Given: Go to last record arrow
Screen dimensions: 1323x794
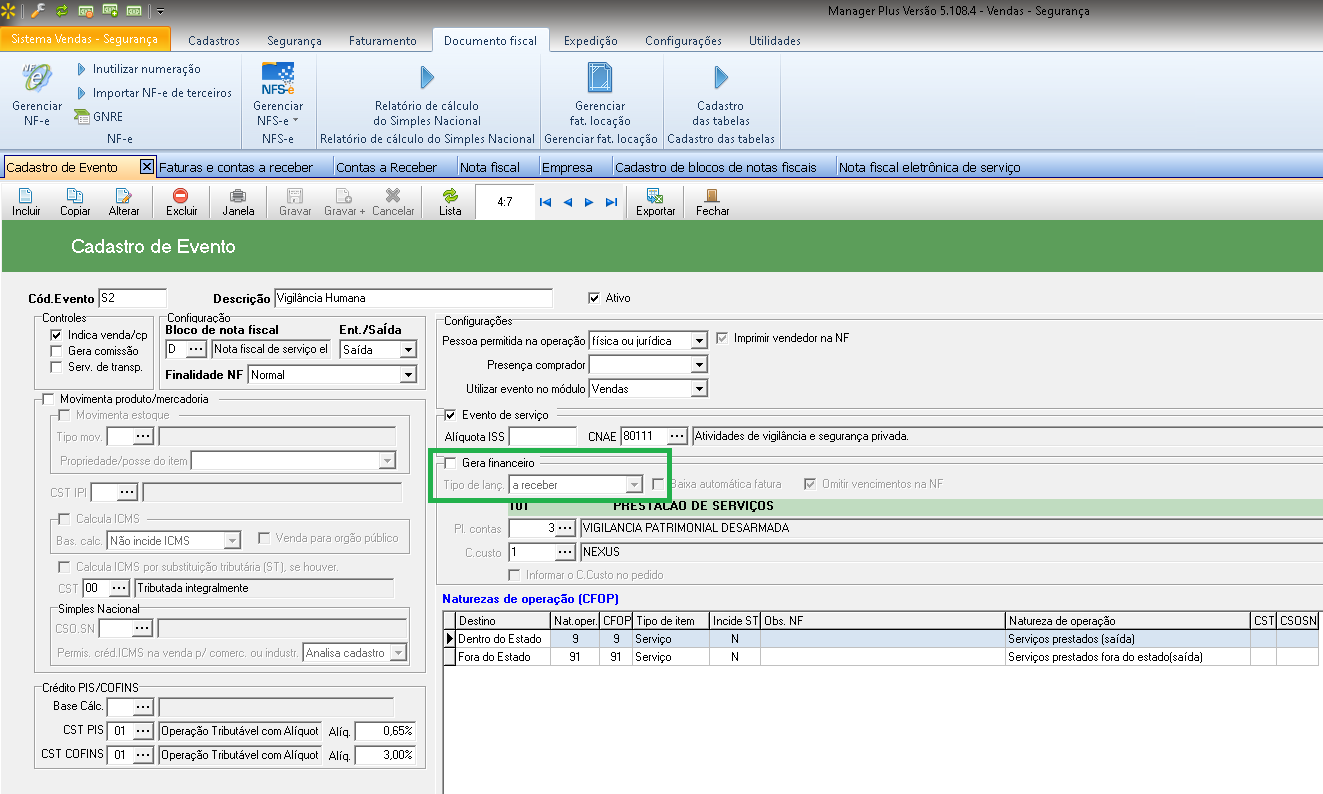Looking at the screenshot, I should [611, 202].
